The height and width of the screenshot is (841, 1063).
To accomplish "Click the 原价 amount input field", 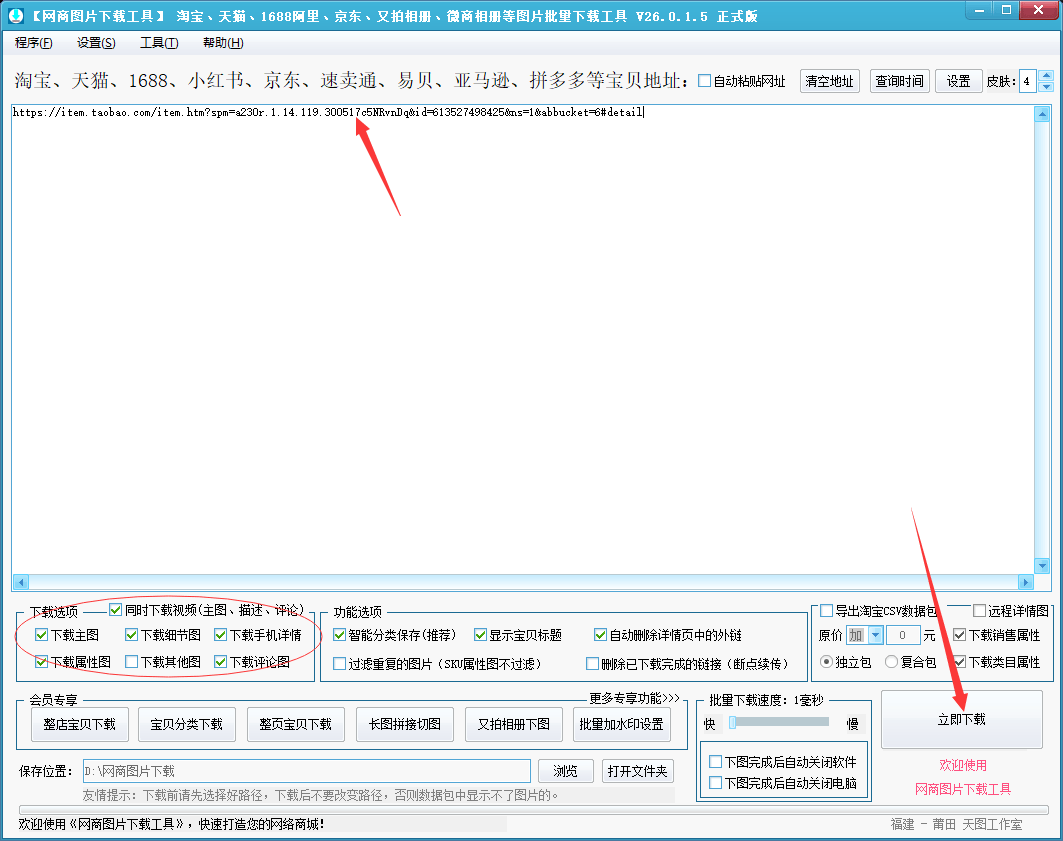I will [x=903, y=635].
